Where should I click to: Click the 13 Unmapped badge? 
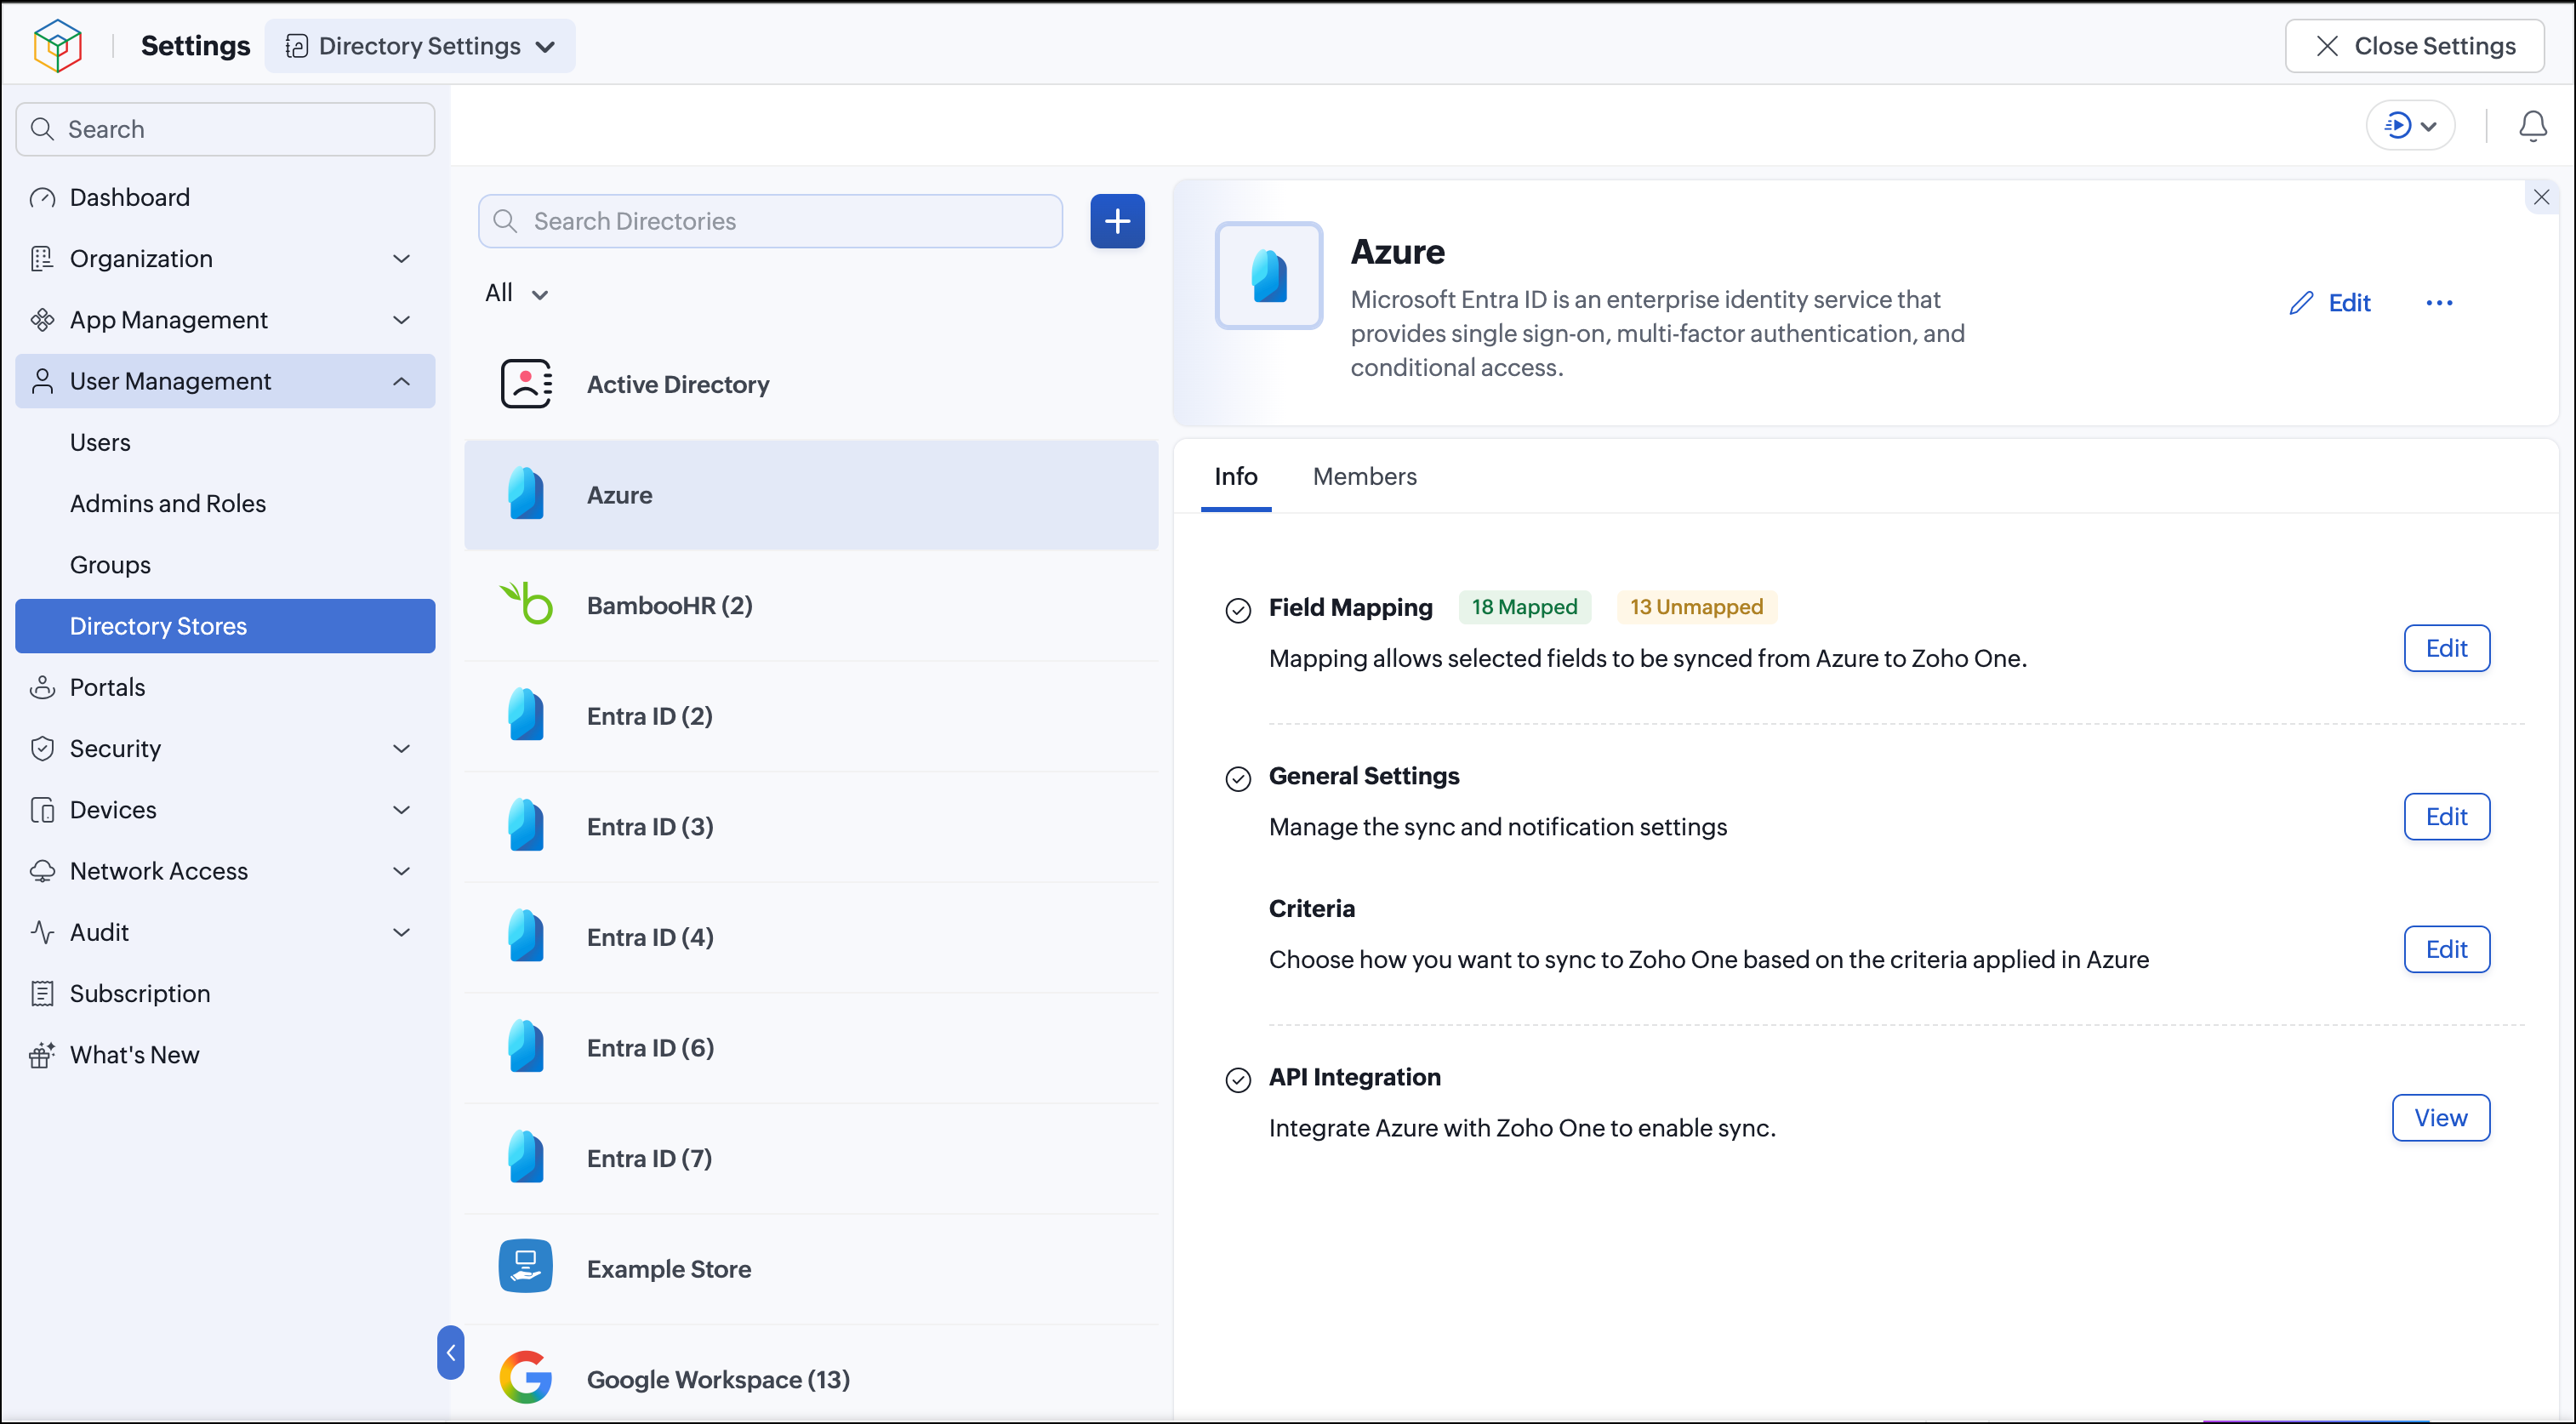tap(1696, 607)
